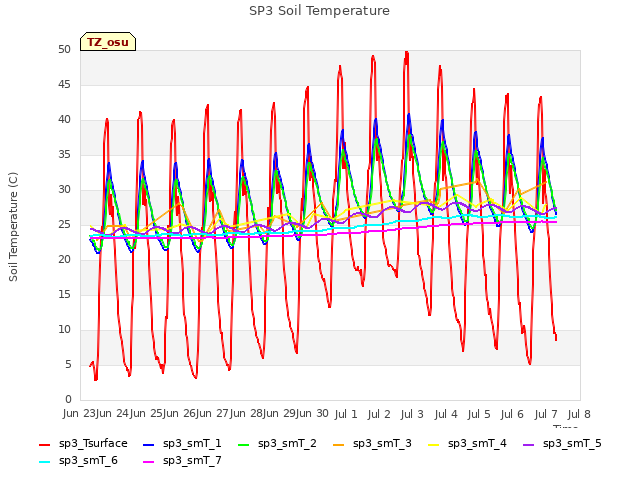The image size is (640, 480).
Task: Select the sp3_smT_1 legend label
Action: click(x=192, y=444)
